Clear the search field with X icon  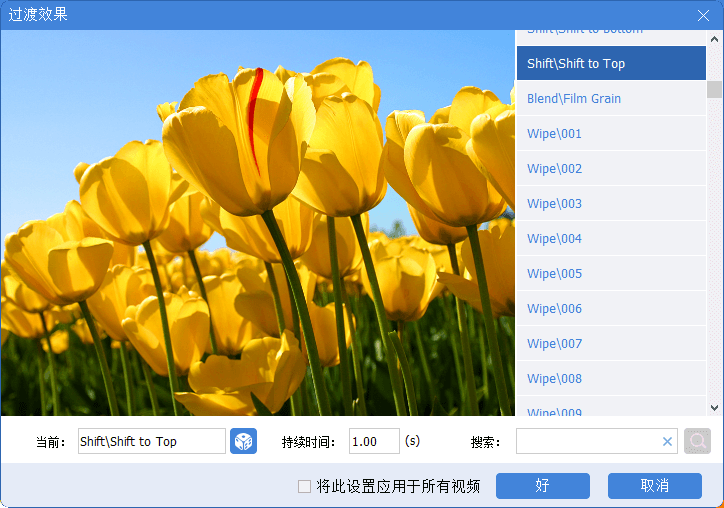click(x=667, y=441)
